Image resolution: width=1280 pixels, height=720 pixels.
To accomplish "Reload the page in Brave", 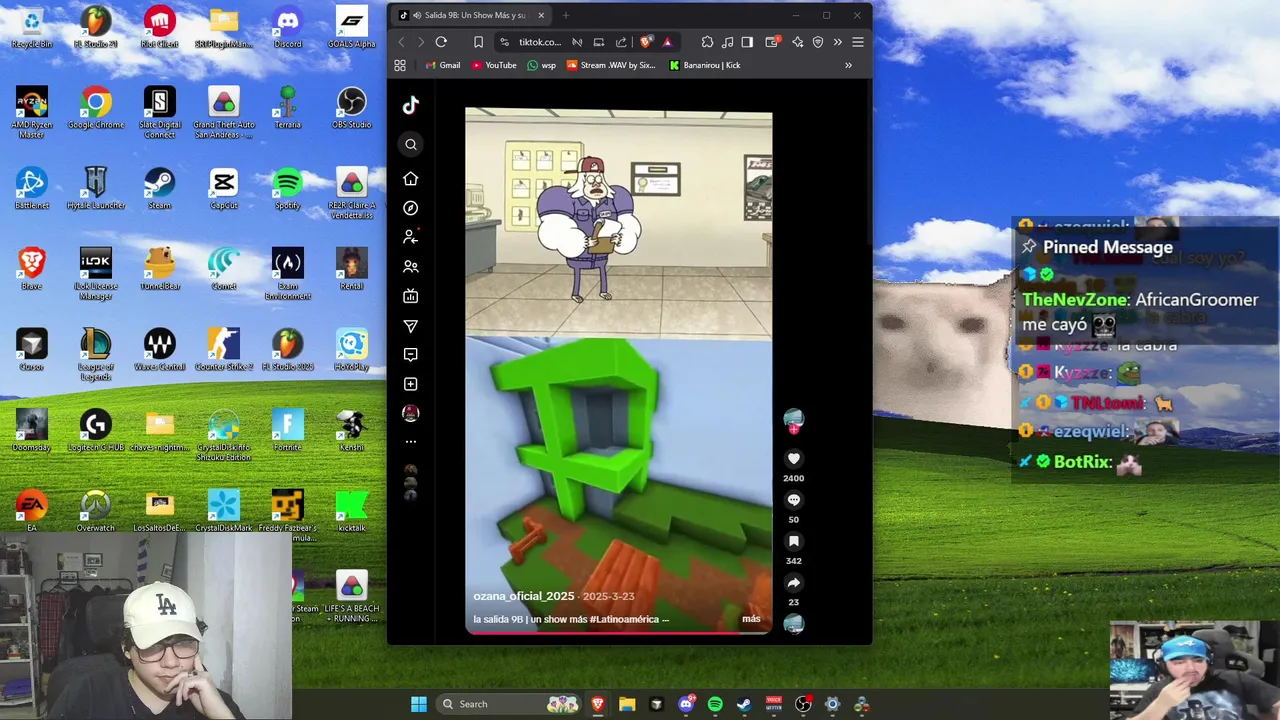I will pos(441,42).
